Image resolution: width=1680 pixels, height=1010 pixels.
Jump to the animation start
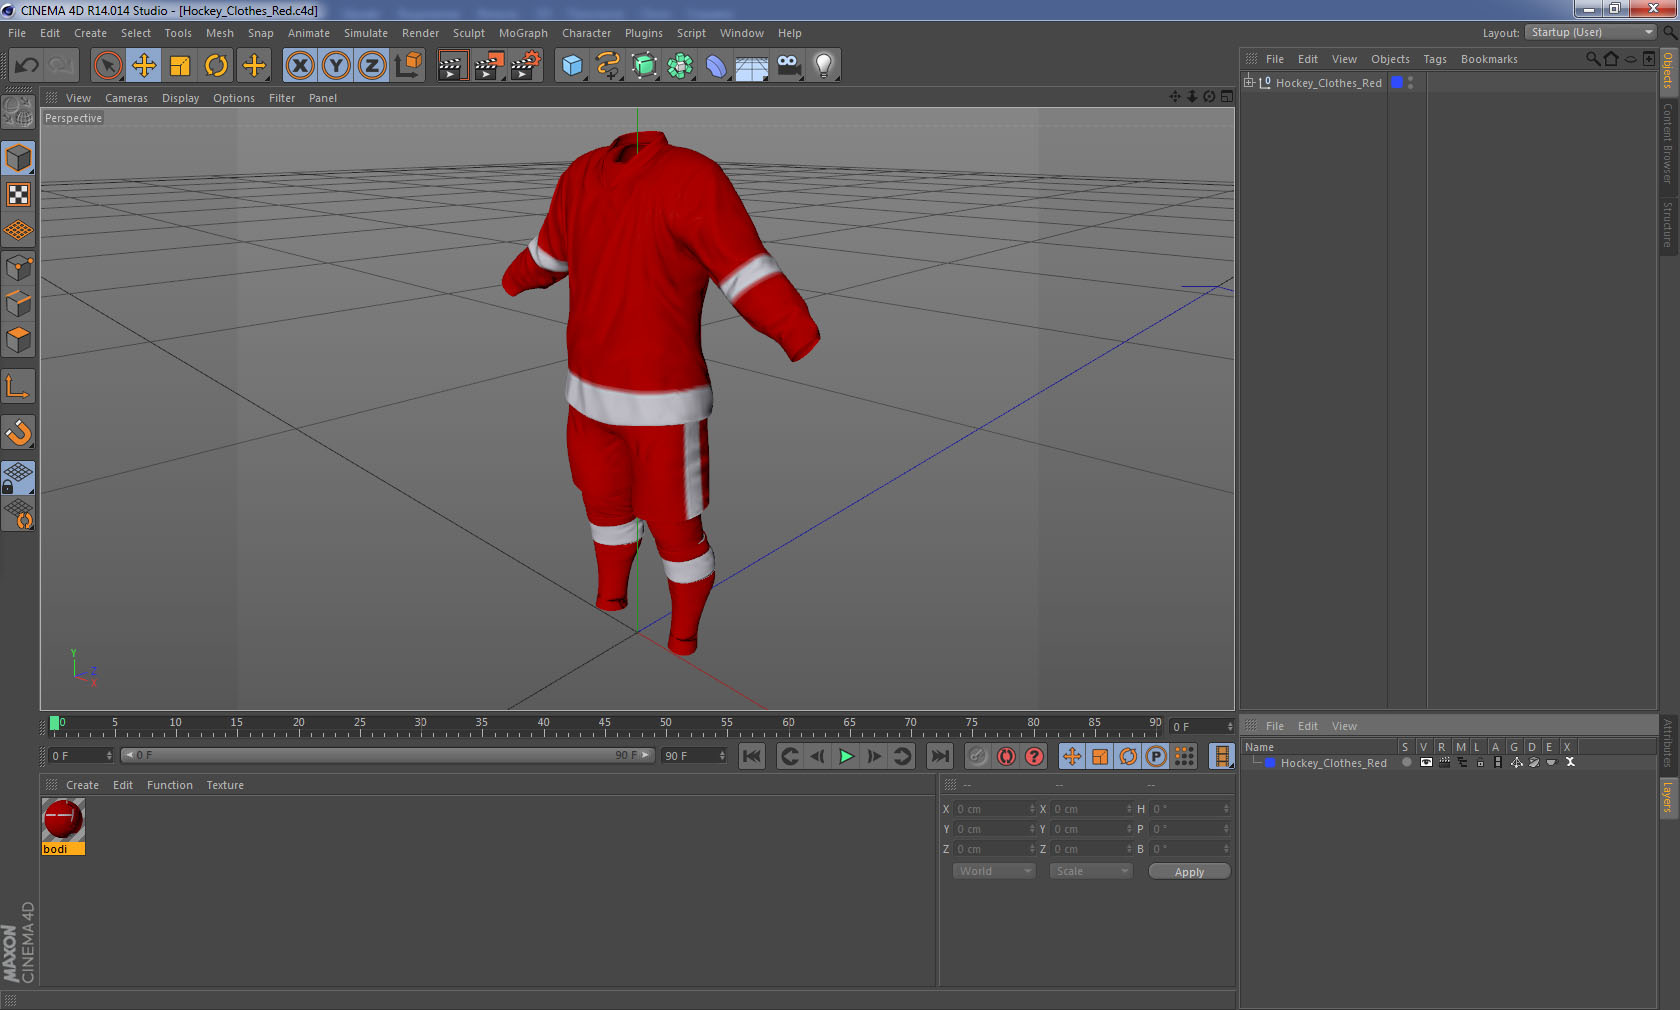pyautogui.click(x=752, y=756)
